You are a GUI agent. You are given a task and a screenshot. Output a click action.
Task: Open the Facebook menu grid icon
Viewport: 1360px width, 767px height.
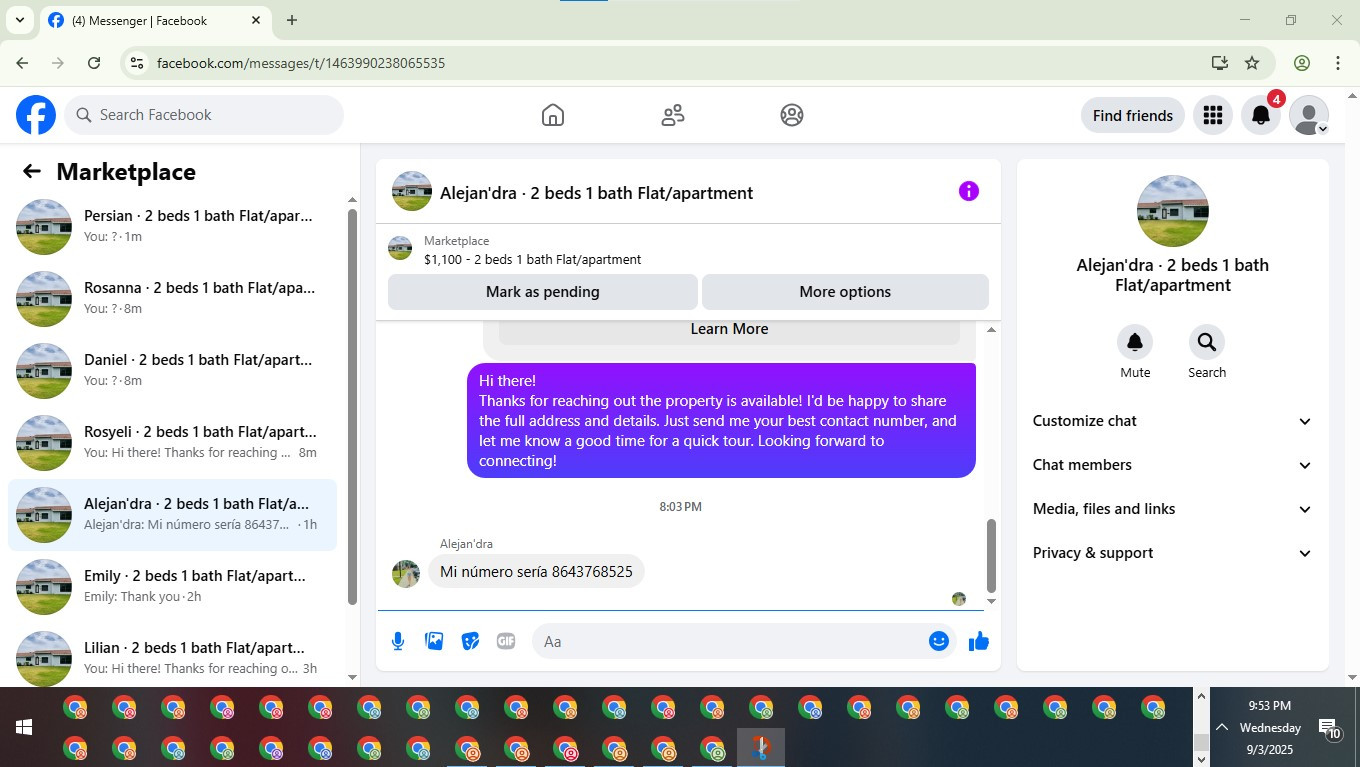(1213, 115)
